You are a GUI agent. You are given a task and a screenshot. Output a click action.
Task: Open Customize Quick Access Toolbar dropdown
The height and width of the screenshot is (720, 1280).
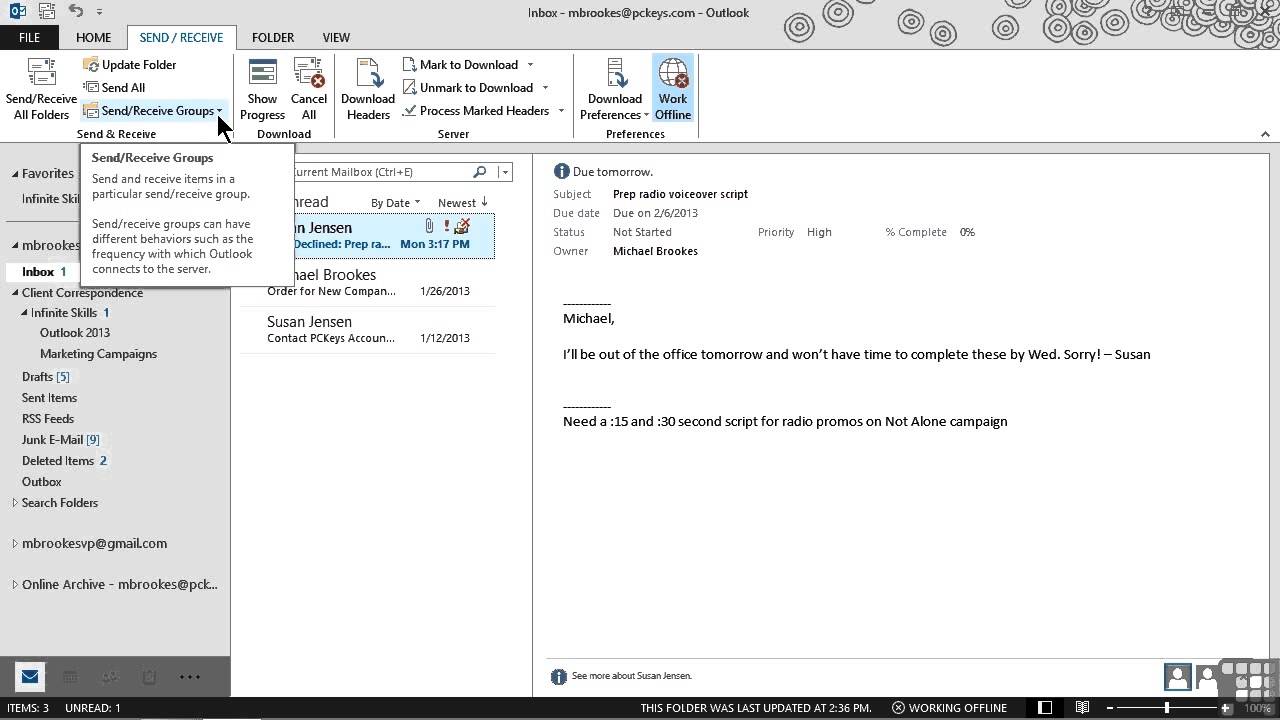pos(99,12)
